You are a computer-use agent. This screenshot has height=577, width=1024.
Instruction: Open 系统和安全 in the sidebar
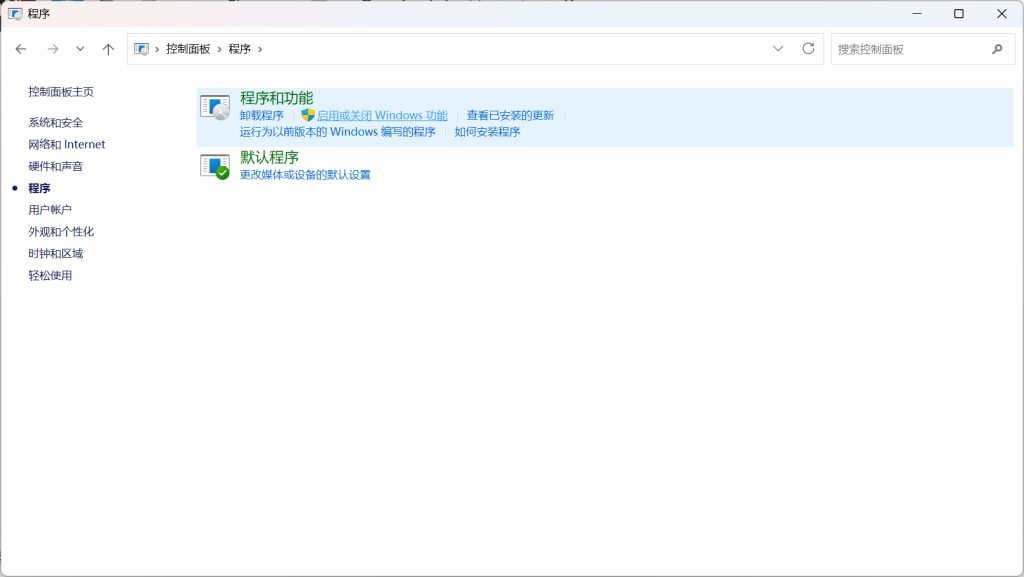56,123
